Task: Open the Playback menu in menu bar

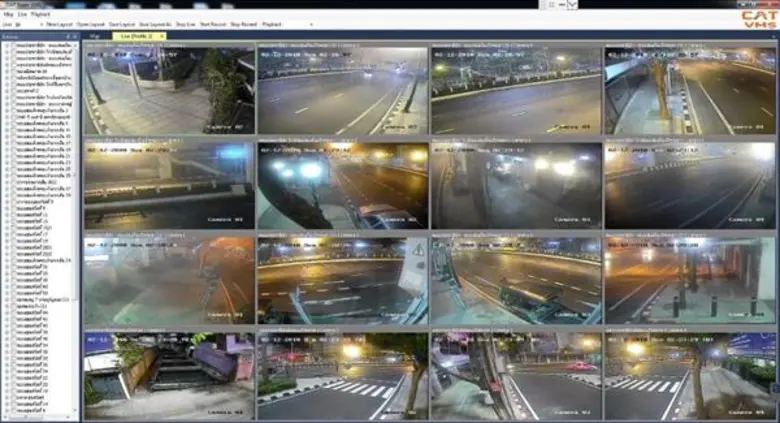Action: 41,15
